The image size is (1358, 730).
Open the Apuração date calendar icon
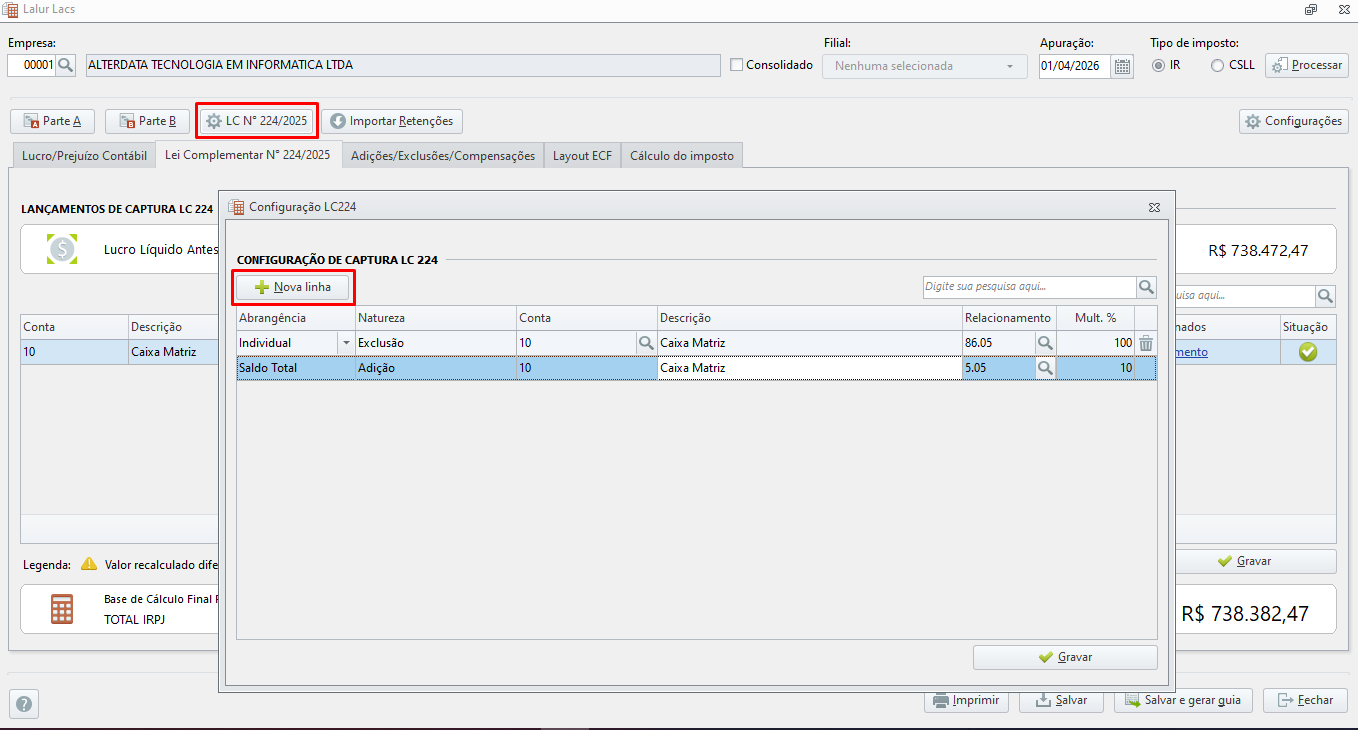coord(1122,66)
